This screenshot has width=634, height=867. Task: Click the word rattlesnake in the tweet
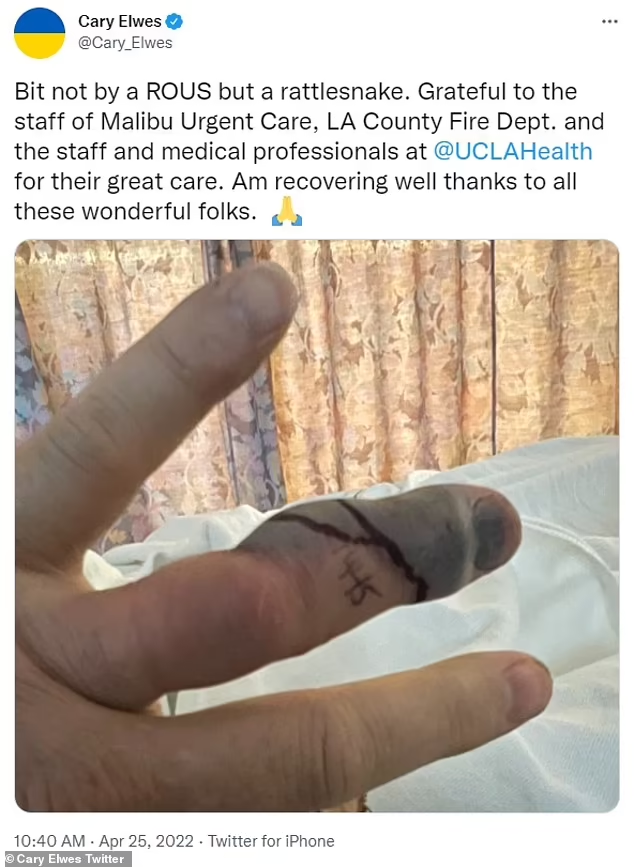point(345,92)
